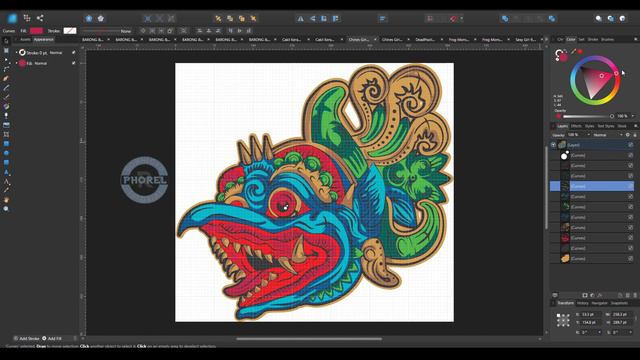Screen dimensions: 640x360
Task: Click the canvas horizontal scrollbar
Action: pos(309,338)
